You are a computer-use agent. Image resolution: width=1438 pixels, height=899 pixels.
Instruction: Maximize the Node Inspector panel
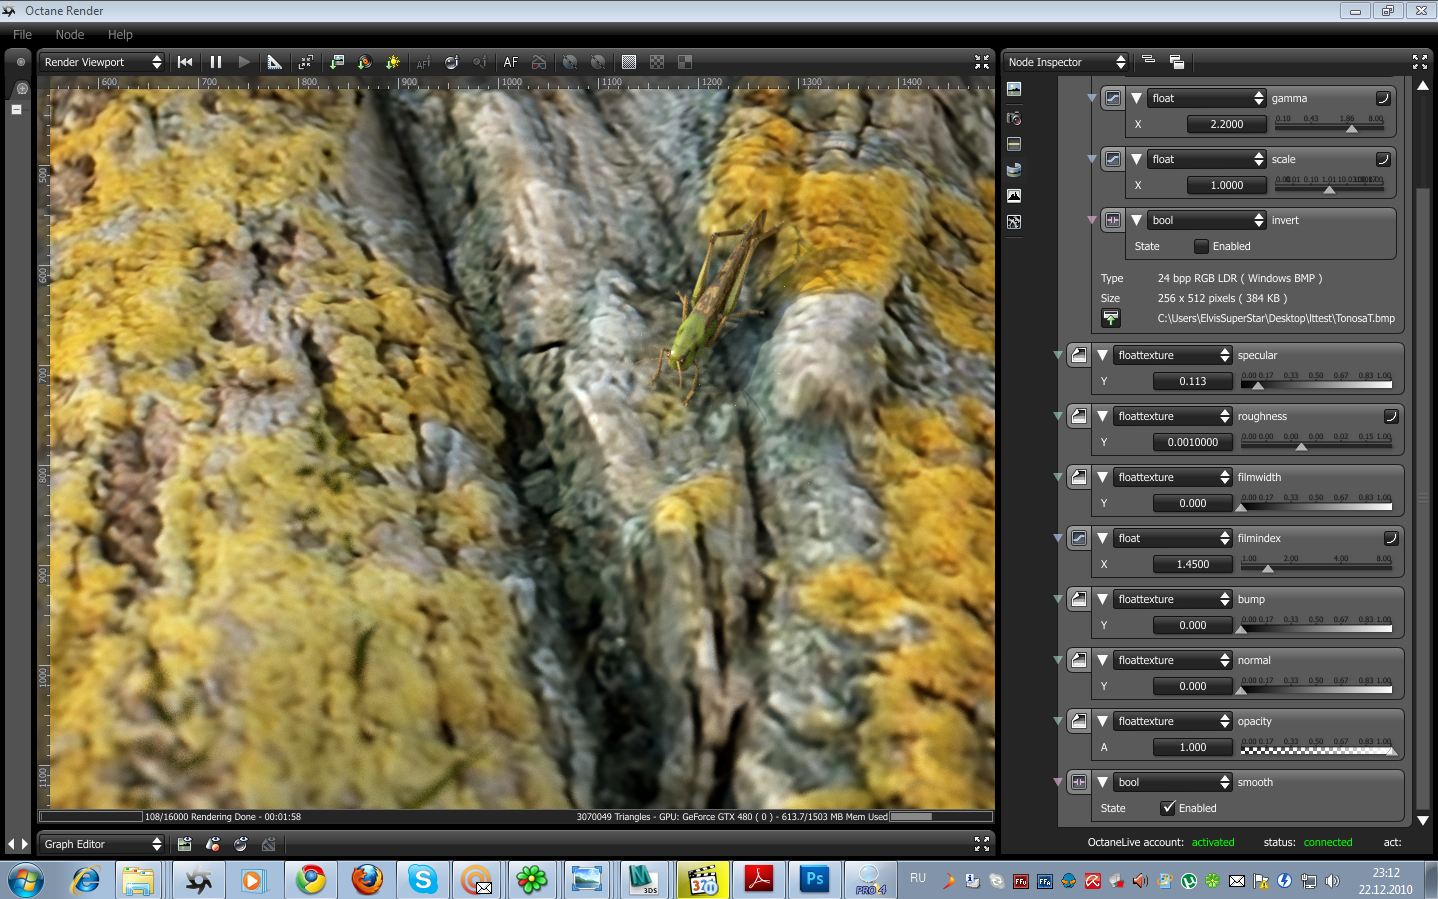tap(1419, 62)
